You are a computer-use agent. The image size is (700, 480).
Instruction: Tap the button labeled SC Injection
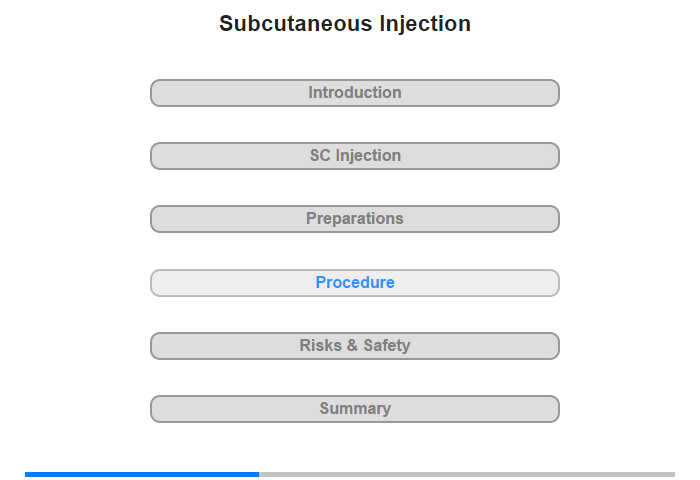pos(355,156)
